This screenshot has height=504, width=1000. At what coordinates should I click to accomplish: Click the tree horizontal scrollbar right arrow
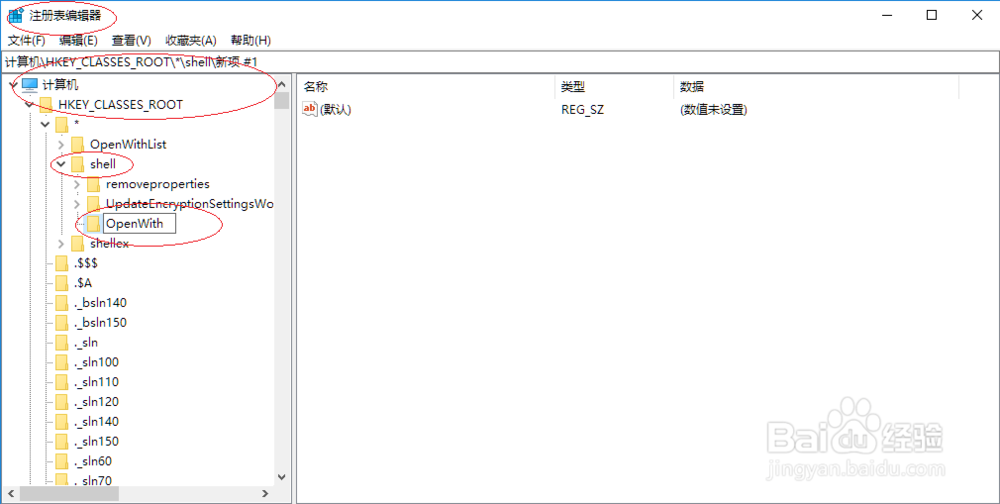tap(265, 494)
